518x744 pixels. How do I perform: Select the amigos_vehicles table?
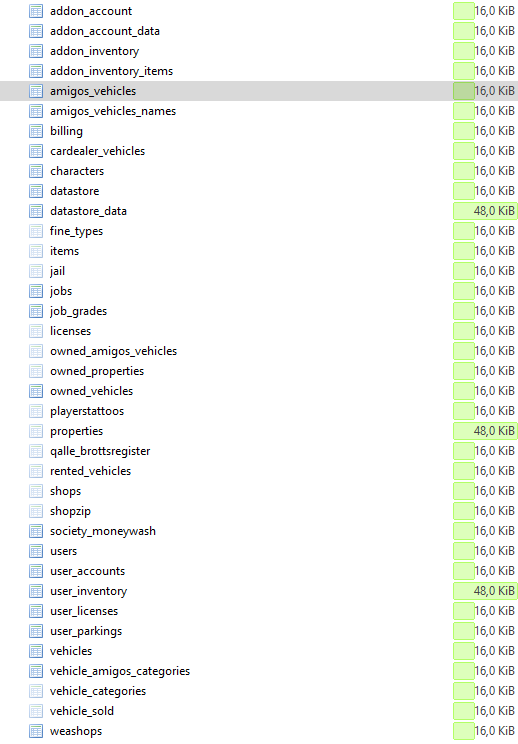93,91
